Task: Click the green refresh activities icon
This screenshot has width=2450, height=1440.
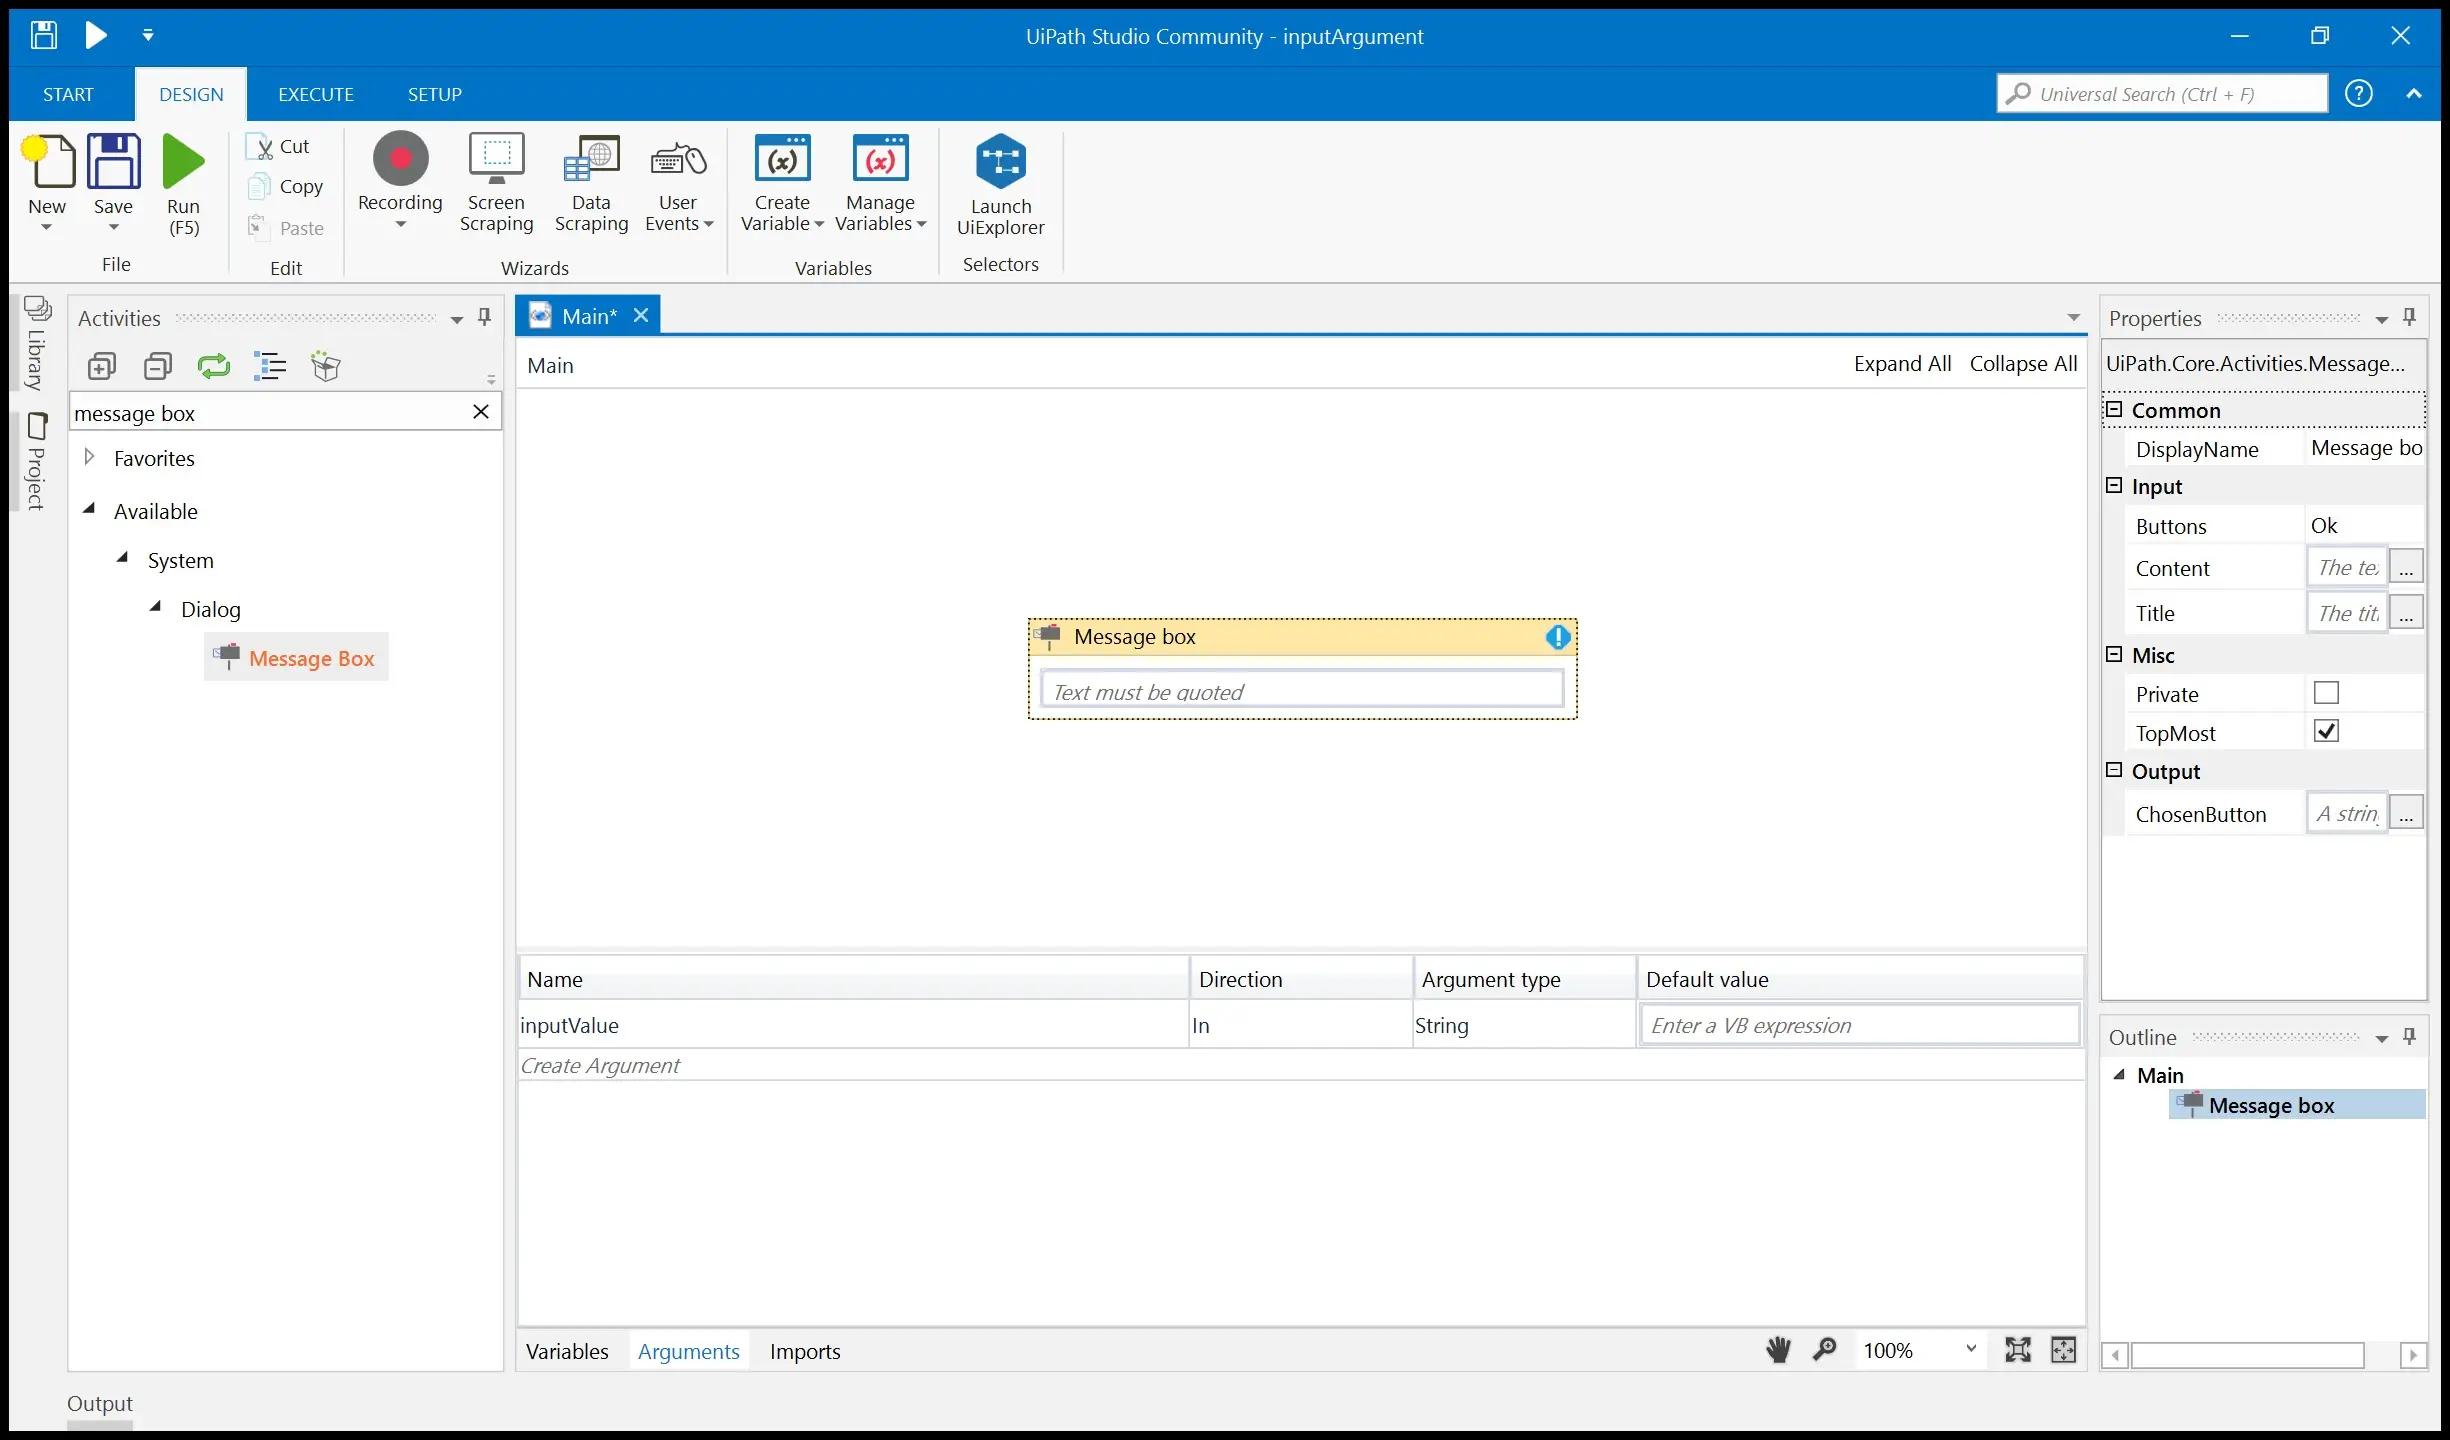Action: tap(214, 367)
